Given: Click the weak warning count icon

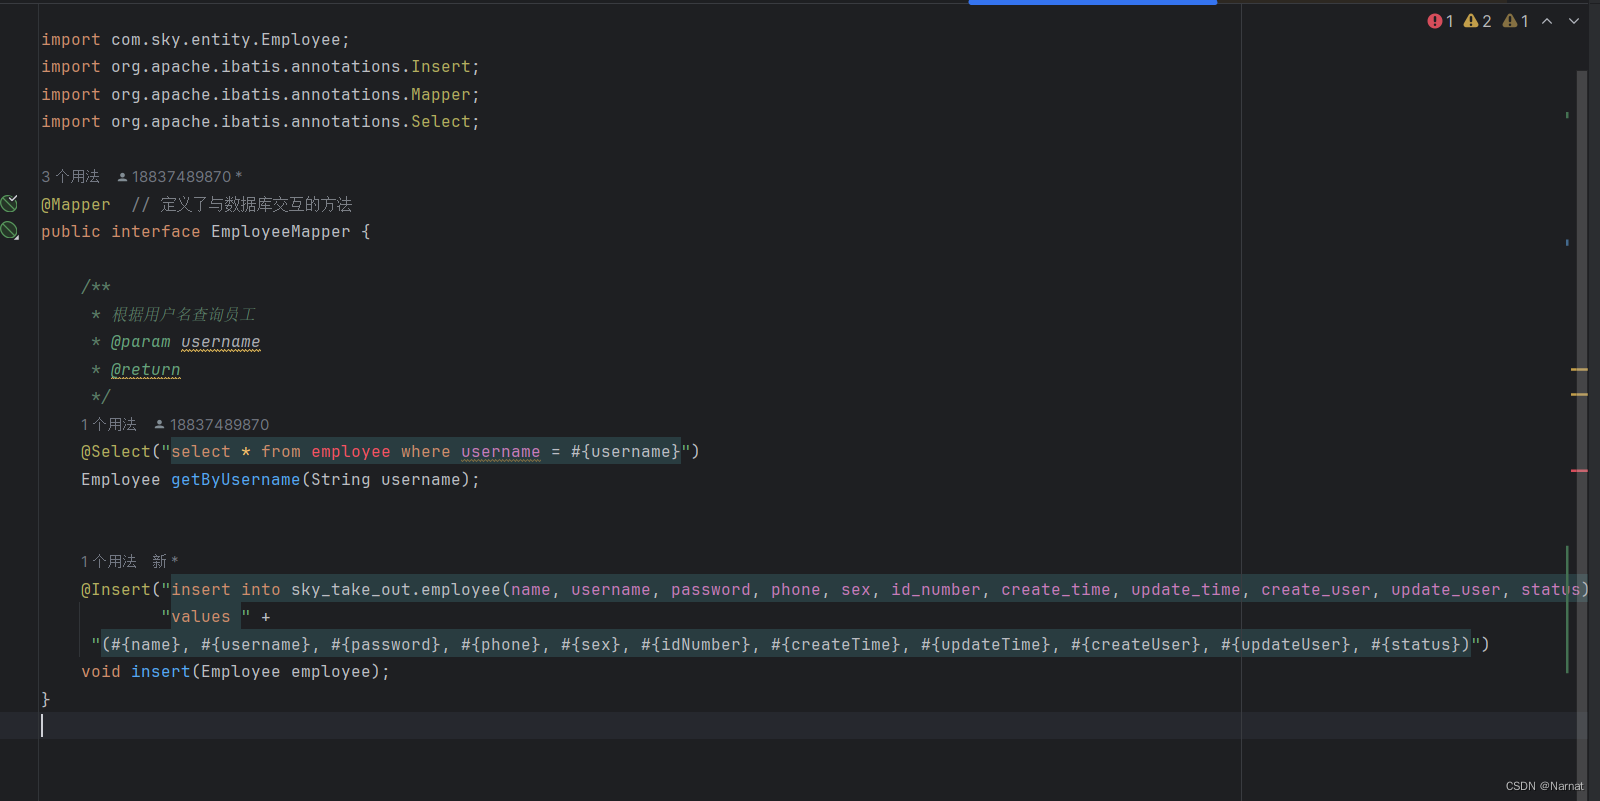Looking at the screenshot, I should click(x=1509, y=21).
